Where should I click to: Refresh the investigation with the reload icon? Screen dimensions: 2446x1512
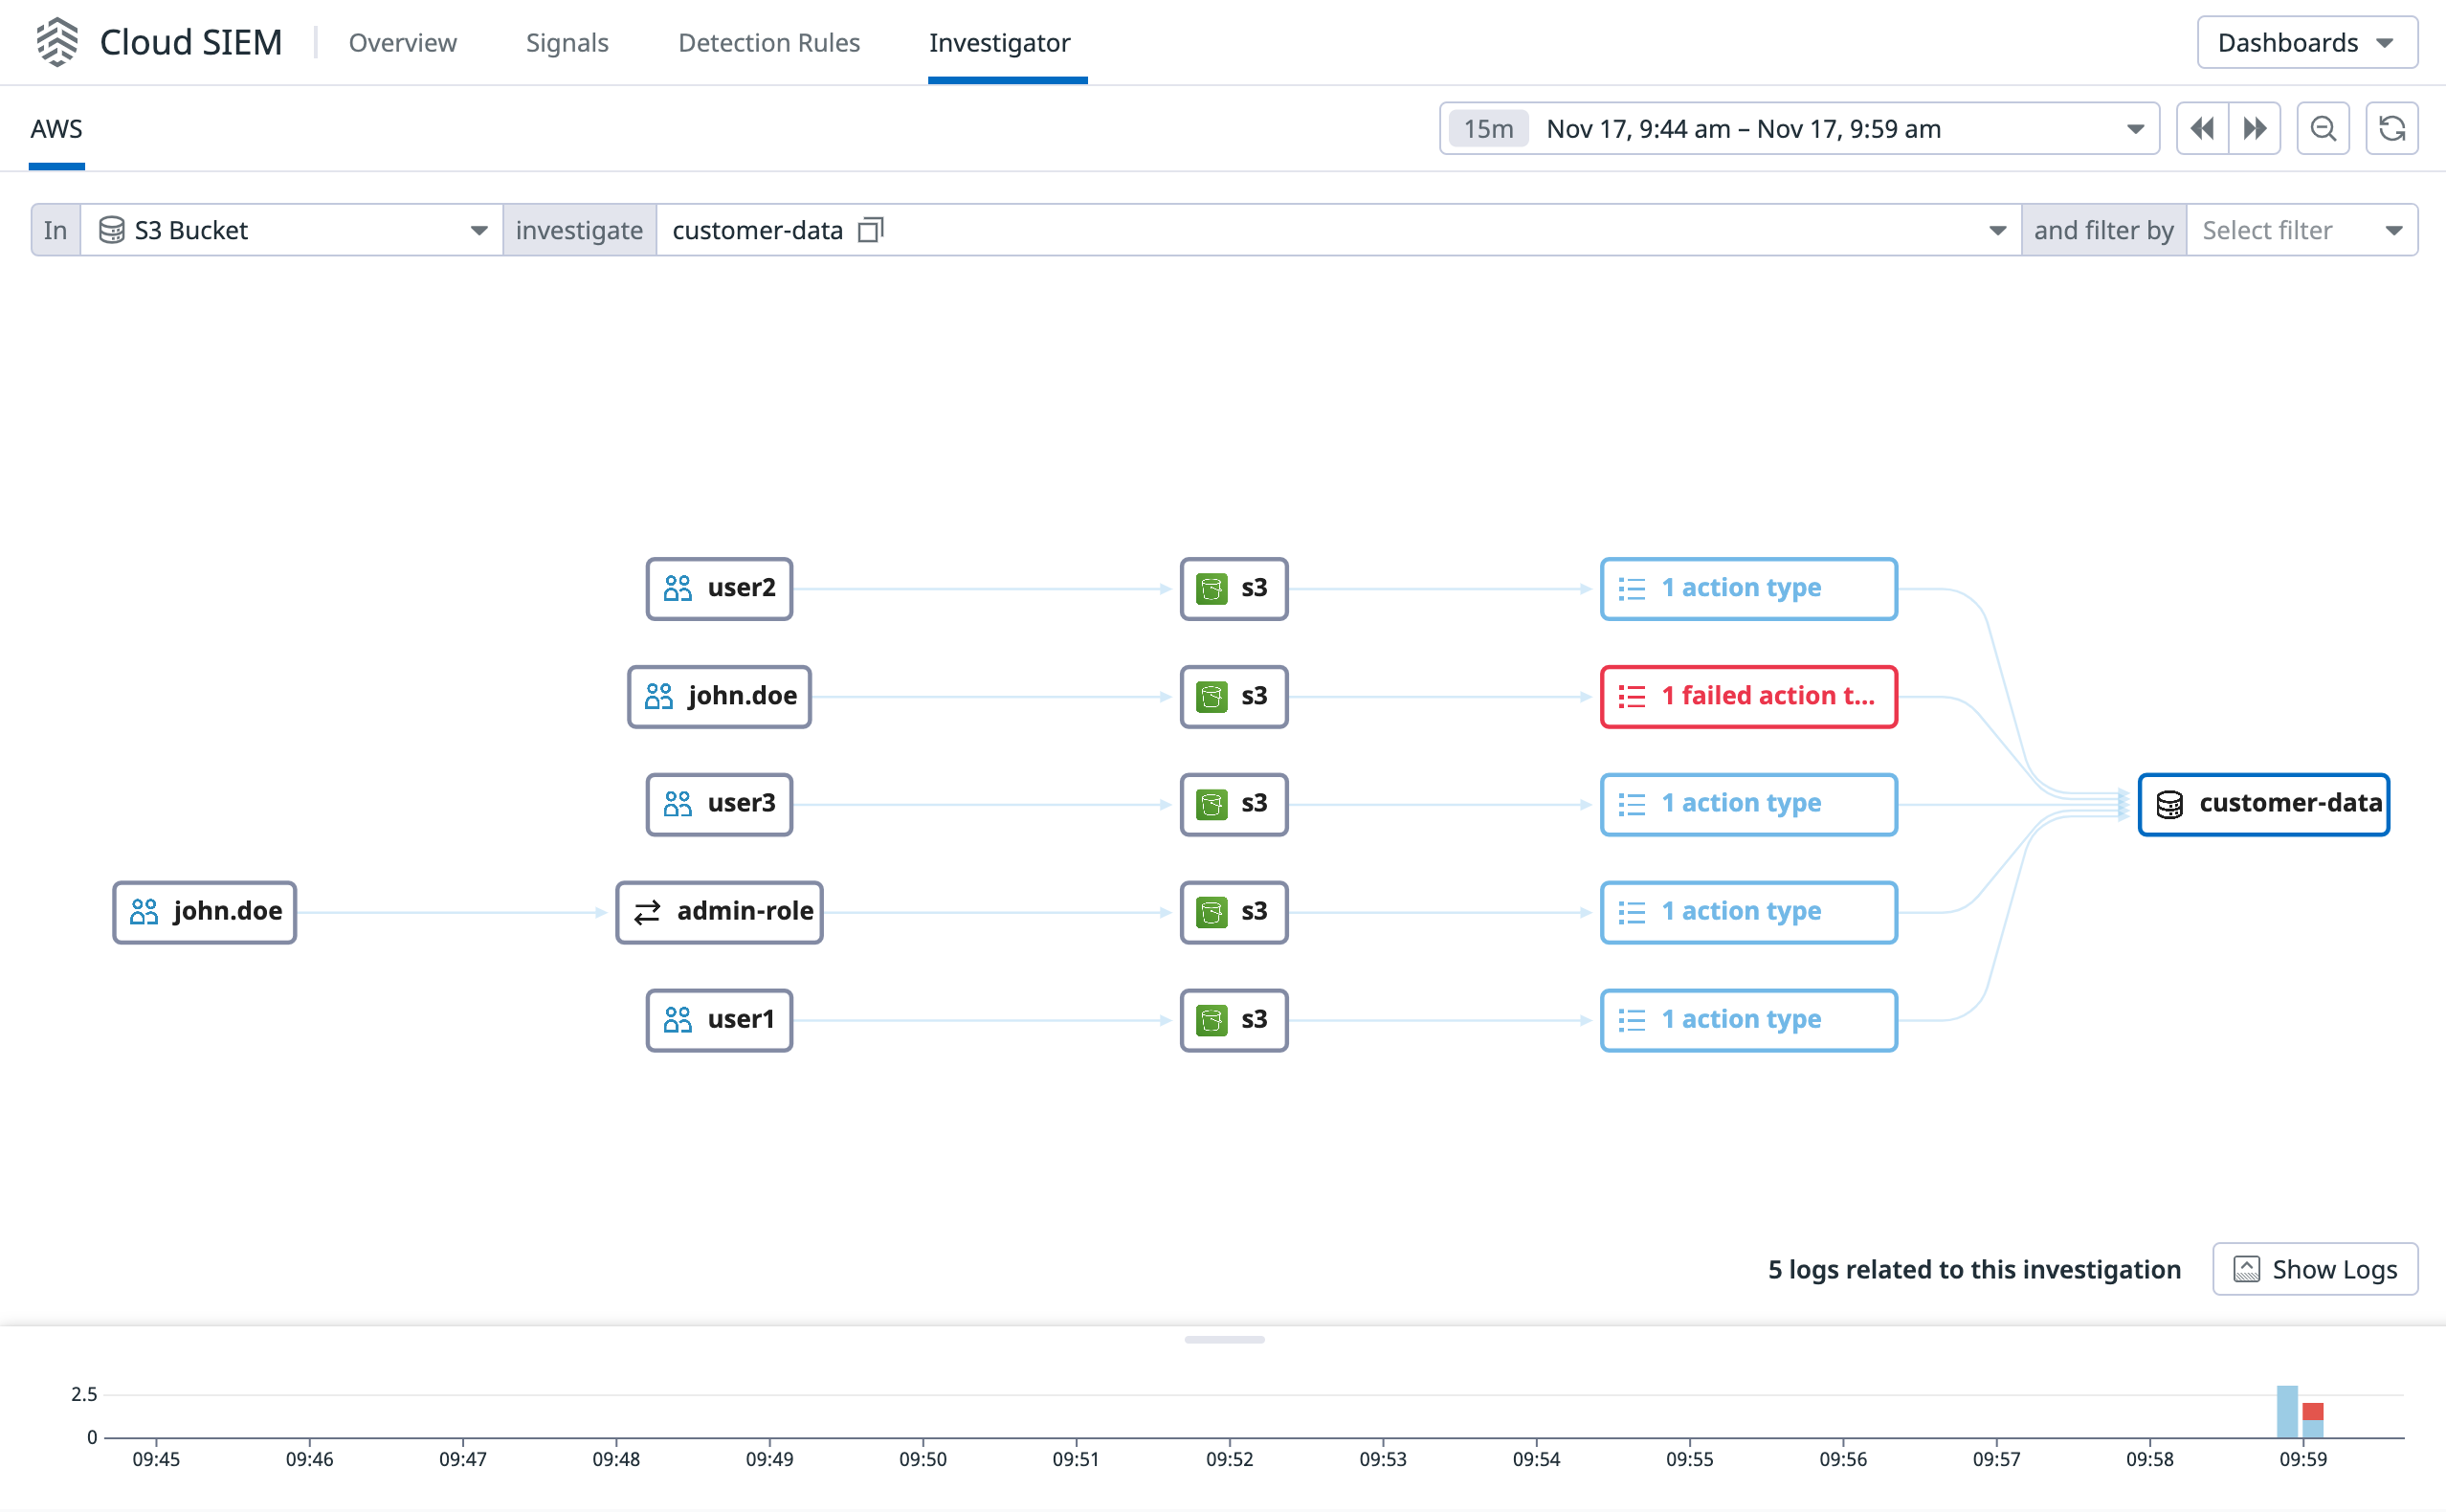[x=2392, y=128]
